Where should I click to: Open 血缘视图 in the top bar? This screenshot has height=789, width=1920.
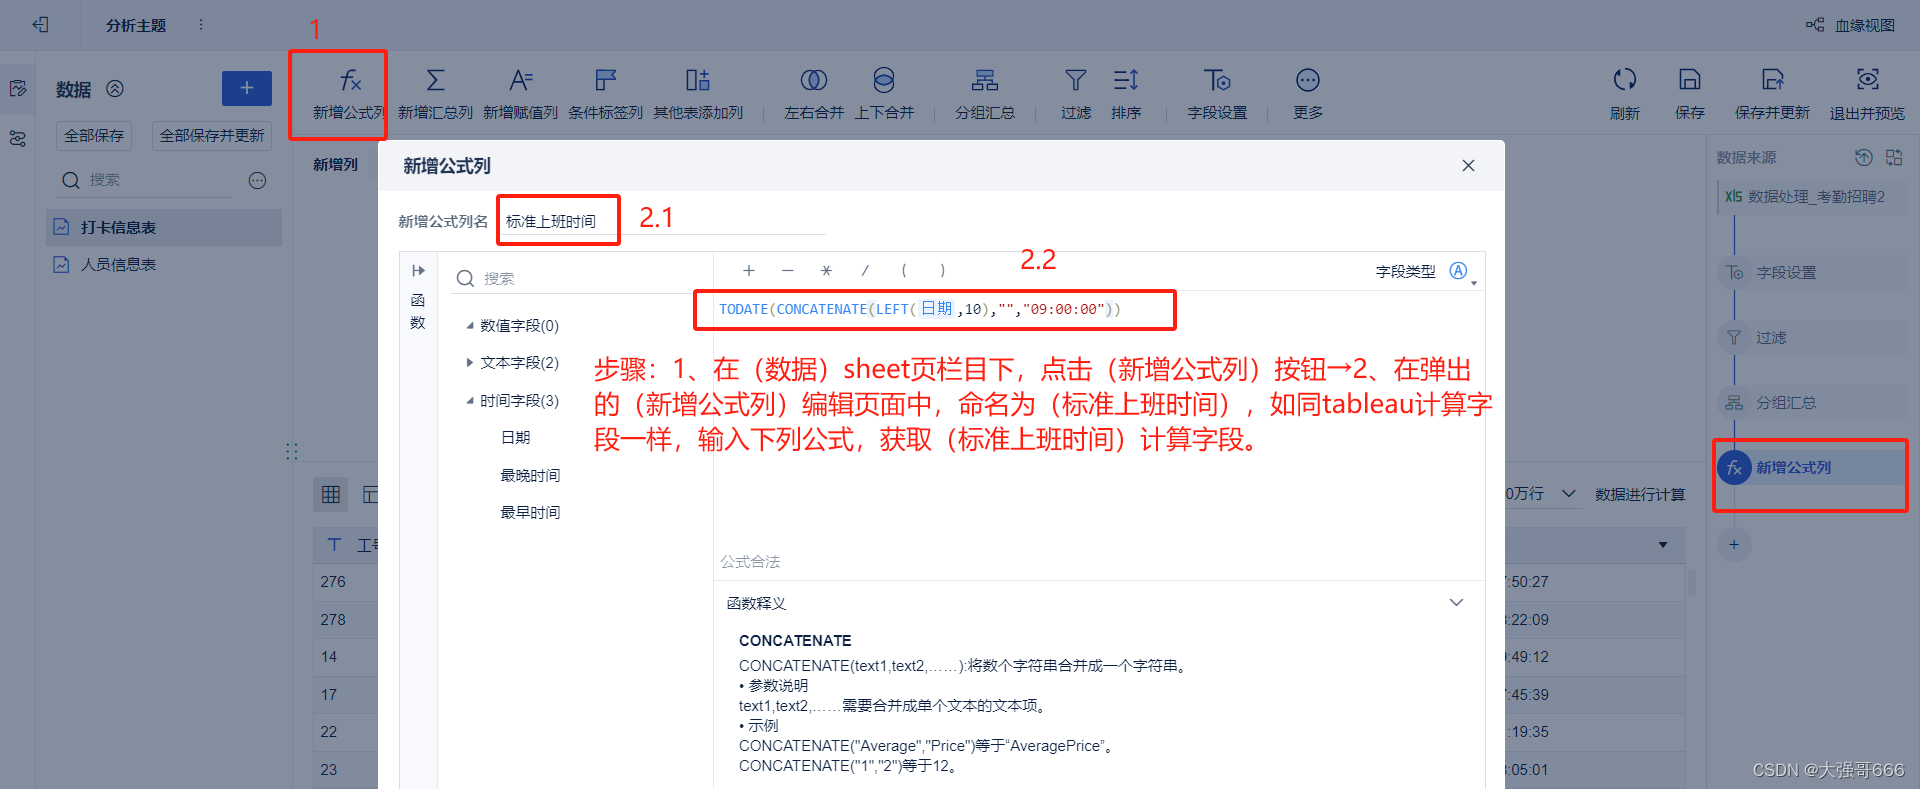tap(1850, 25)
